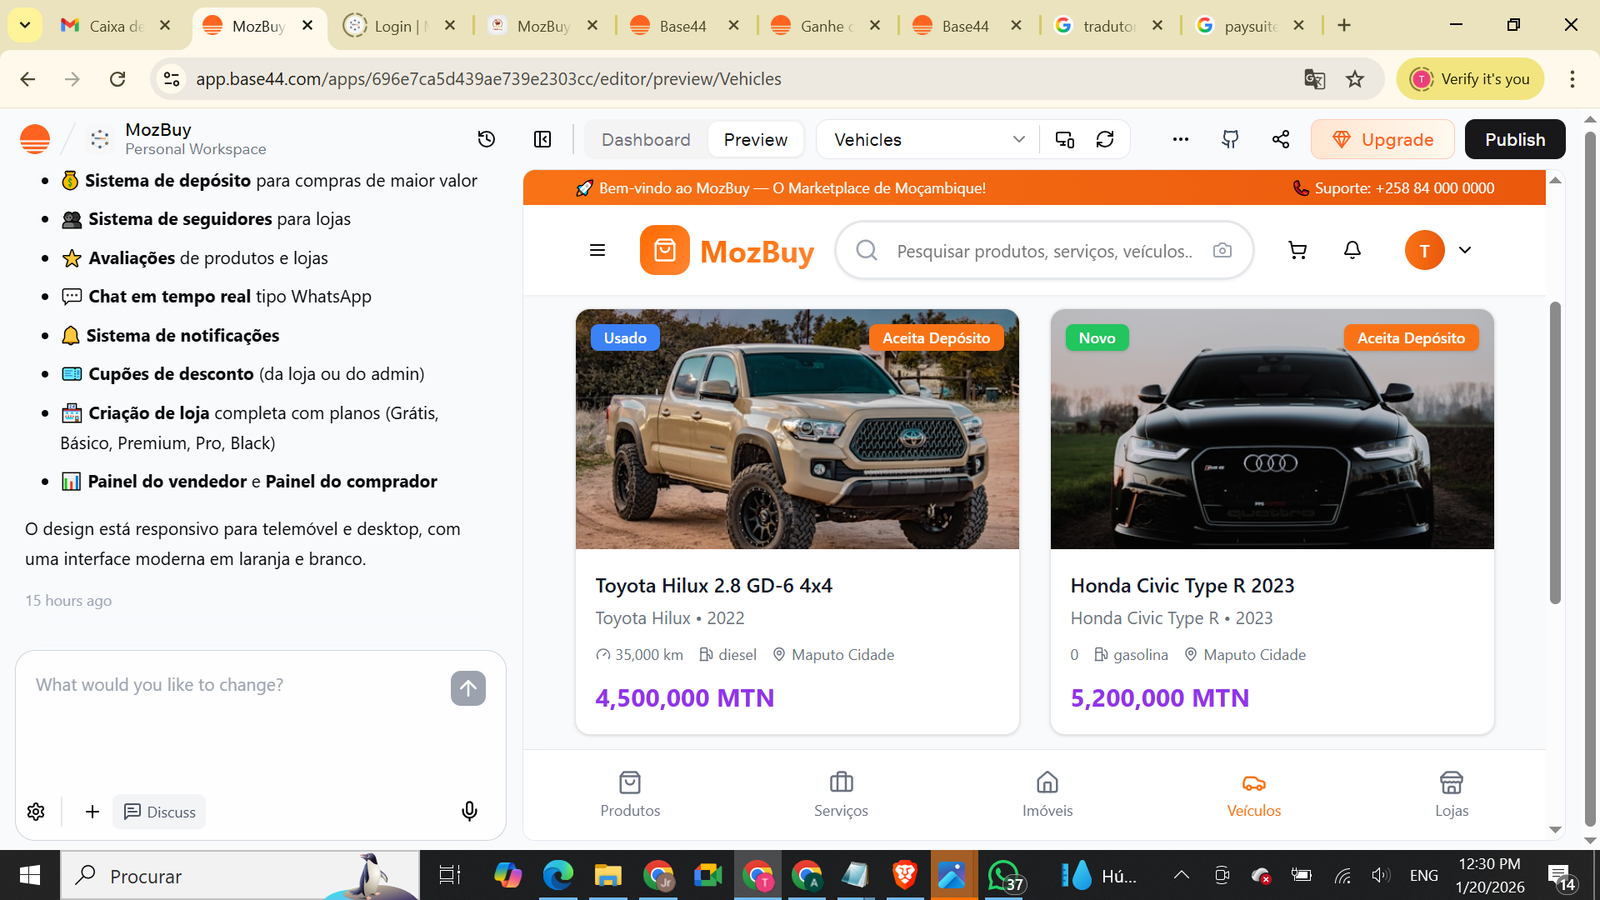
Task: Click the Personal Workspace label
Action: tap(196, 149)
